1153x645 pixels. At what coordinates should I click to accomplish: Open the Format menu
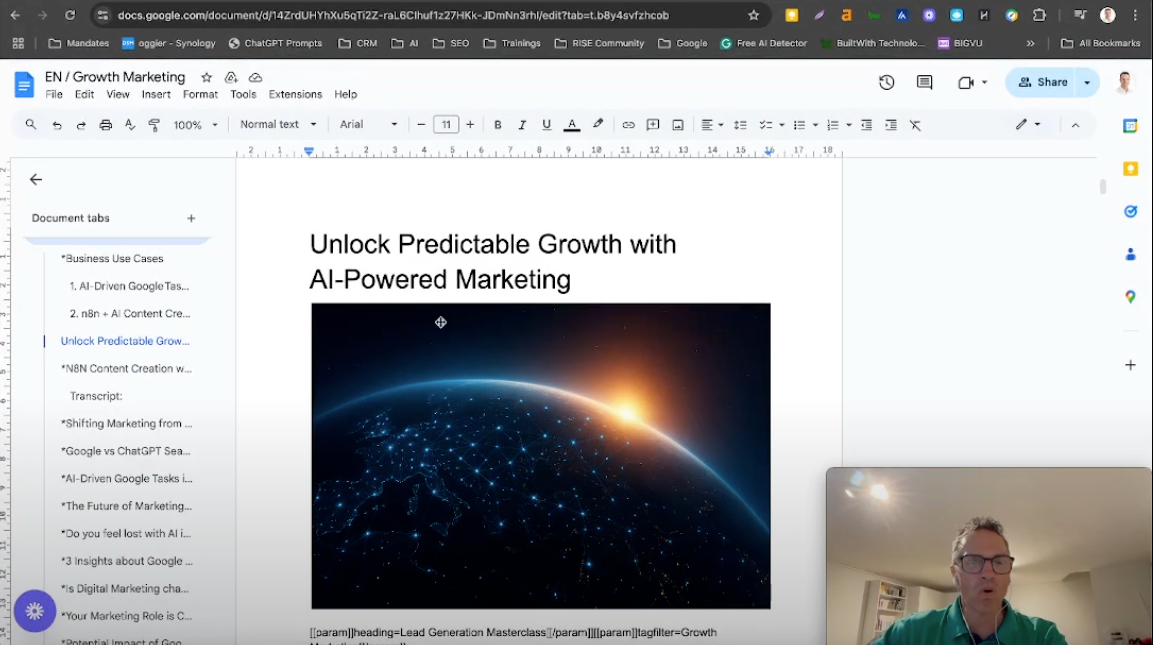[x=200, y=94]
